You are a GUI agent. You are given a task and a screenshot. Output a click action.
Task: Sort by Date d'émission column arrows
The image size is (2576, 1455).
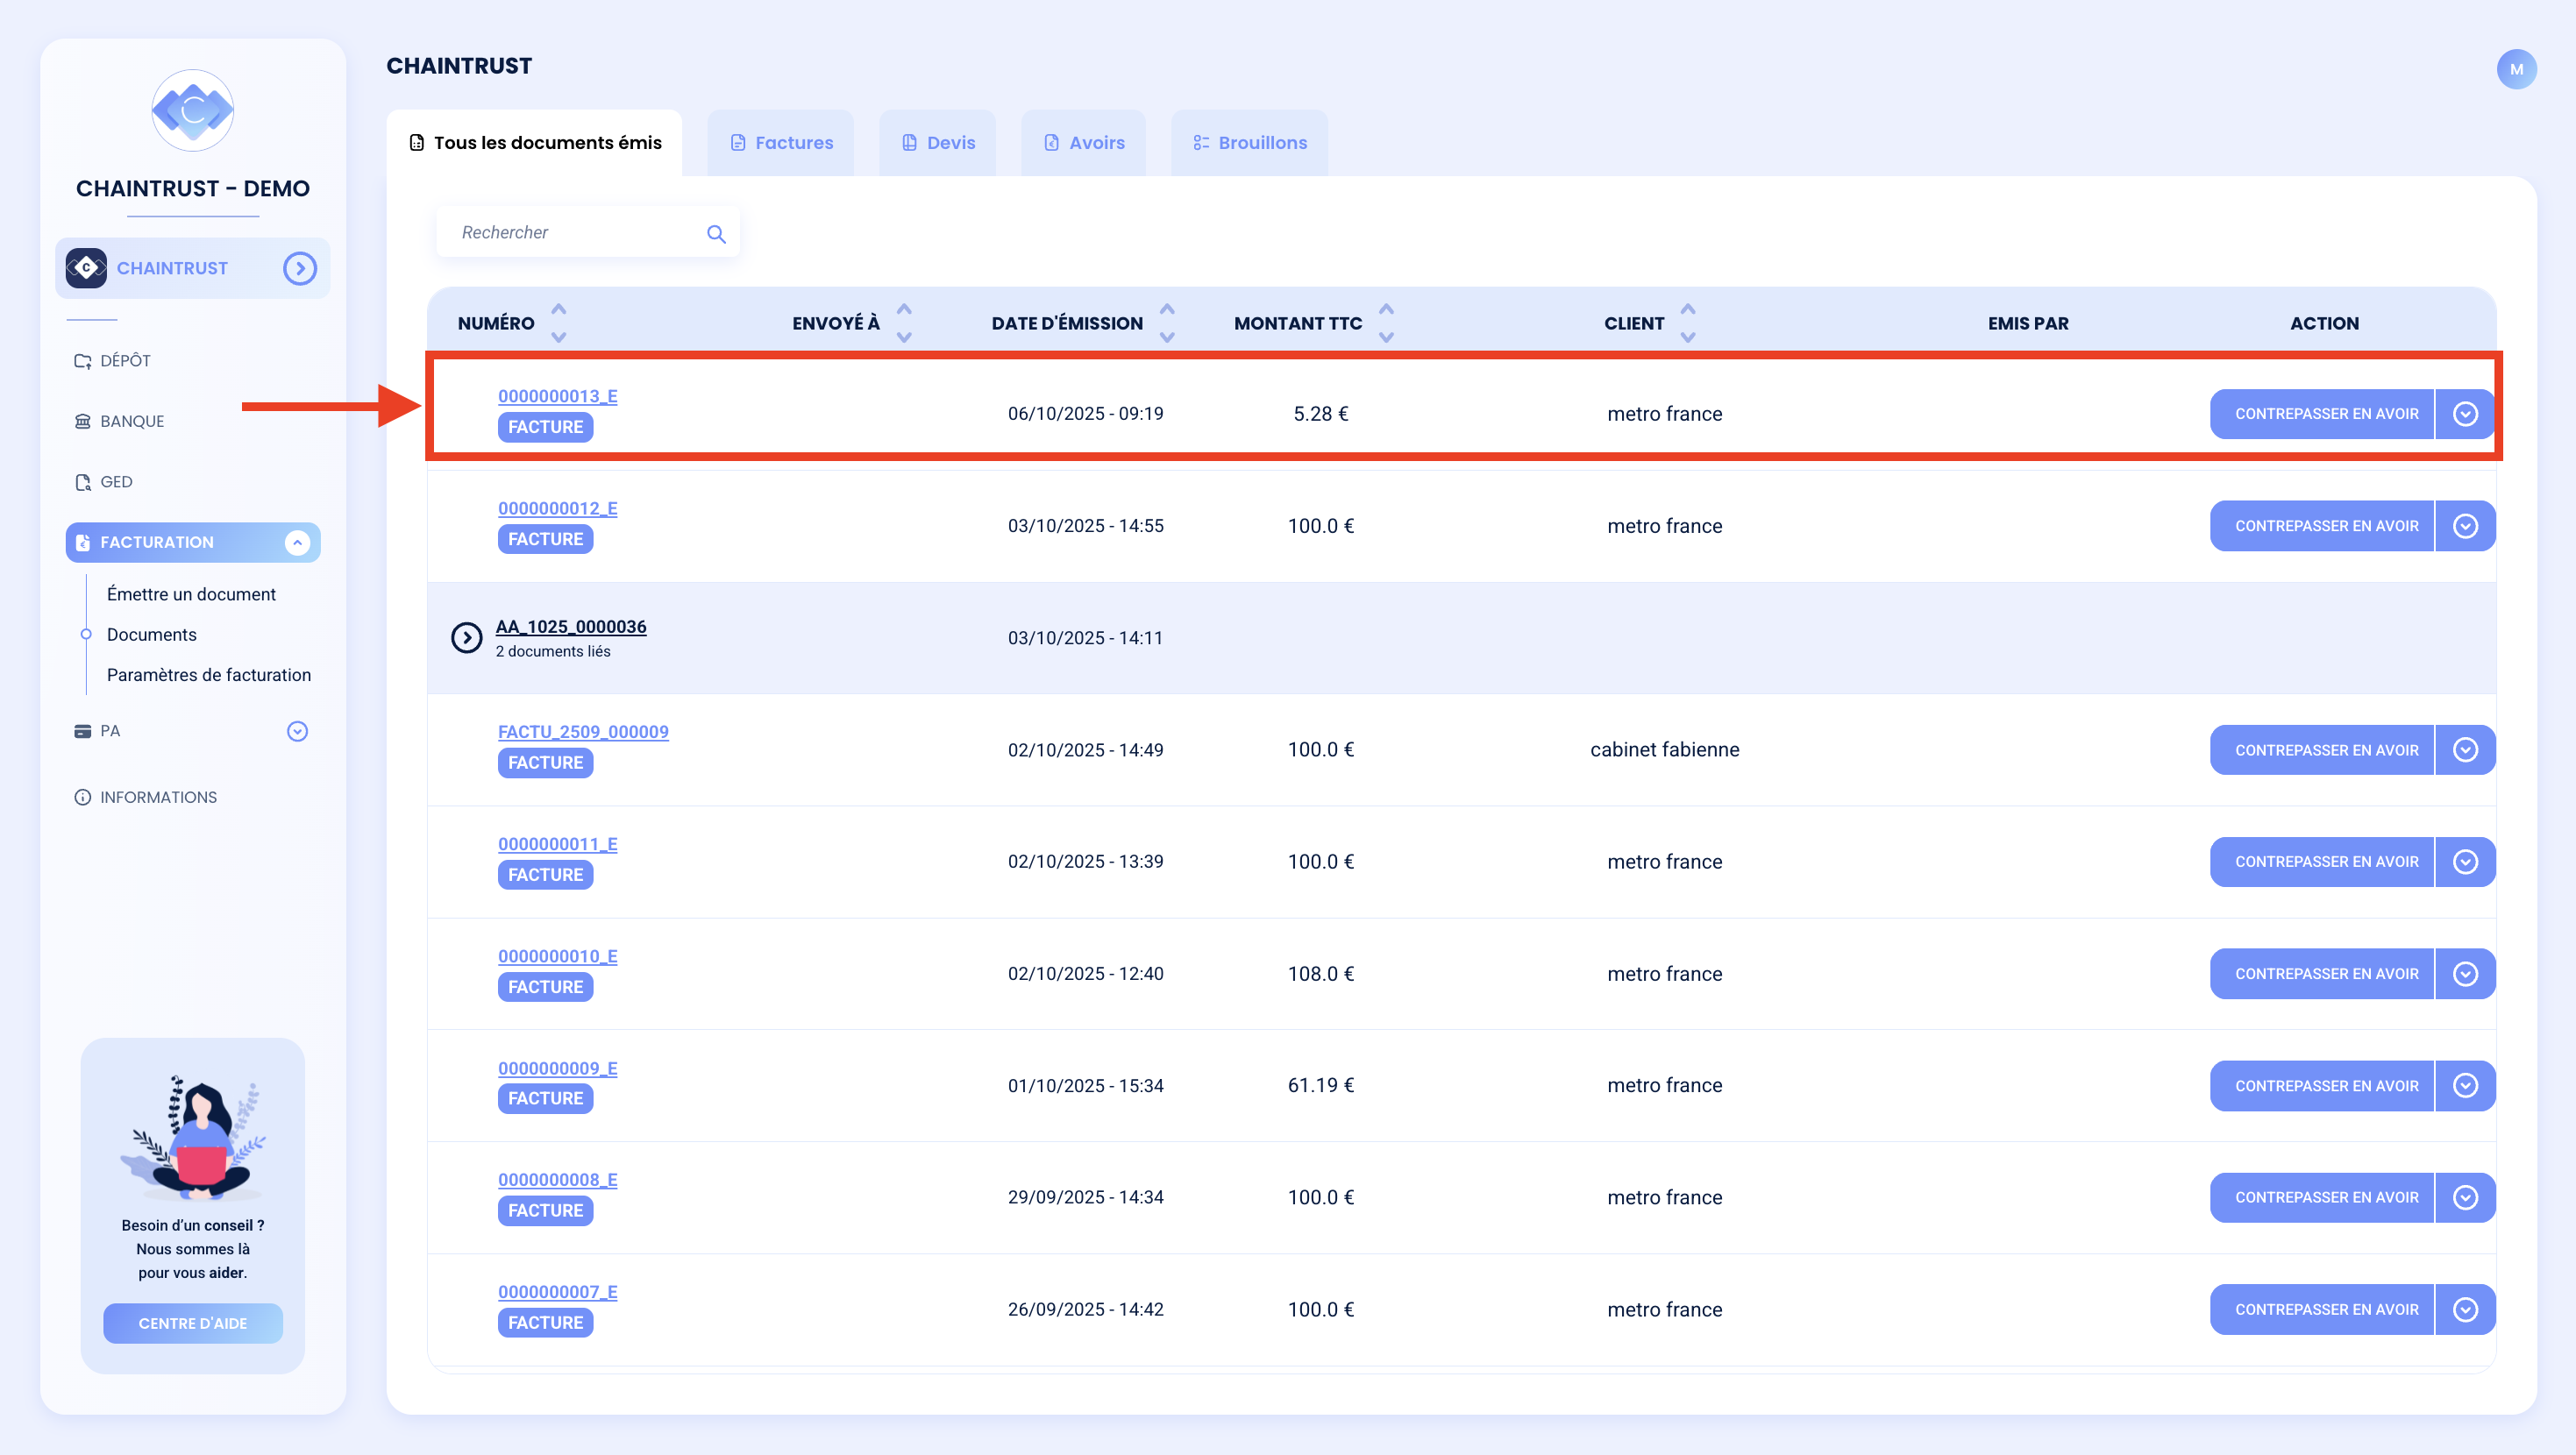click(x=1167, y=323)
